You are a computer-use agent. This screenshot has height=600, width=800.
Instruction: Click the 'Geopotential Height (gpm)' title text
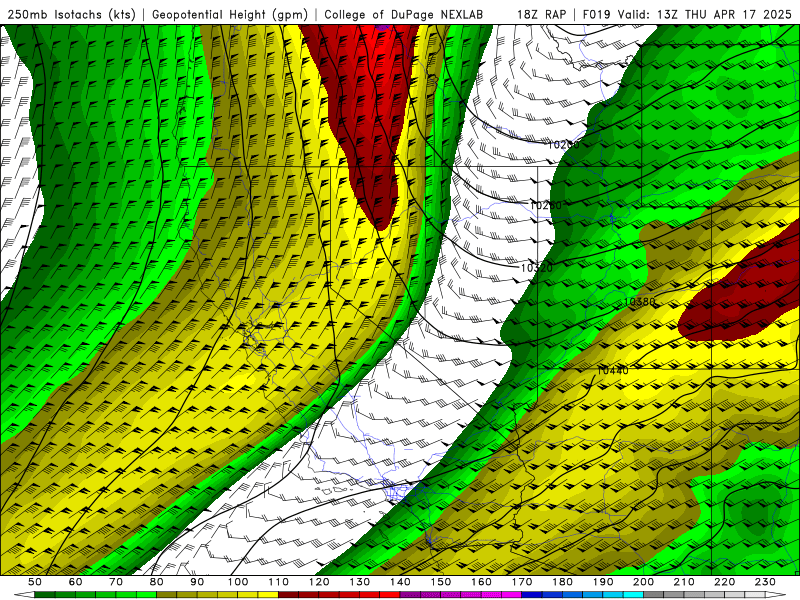tap(230, 15)
